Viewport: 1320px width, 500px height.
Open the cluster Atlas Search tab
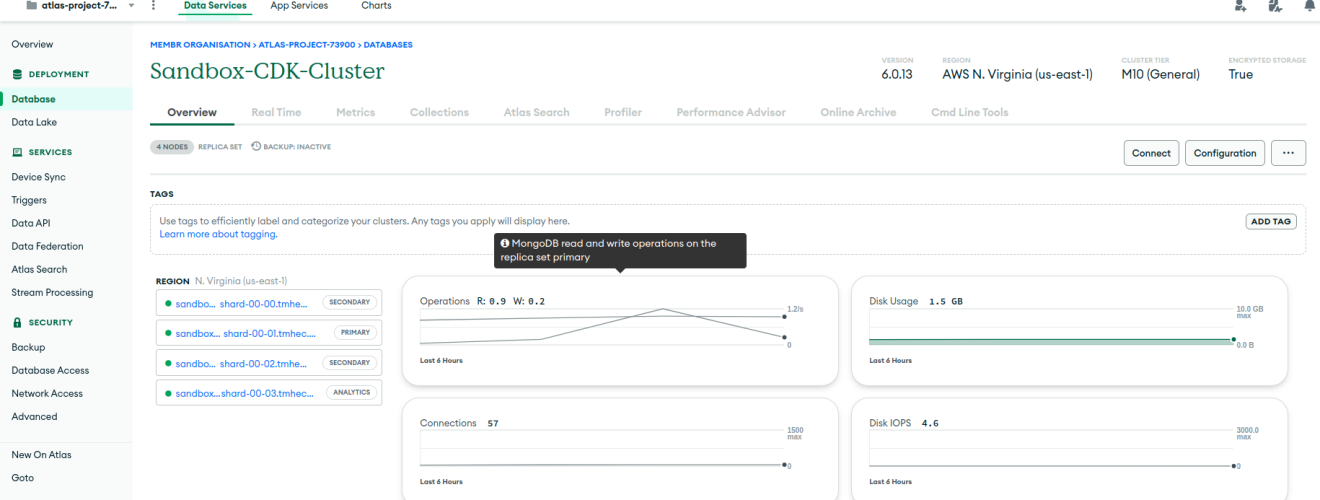coord(536,112)
